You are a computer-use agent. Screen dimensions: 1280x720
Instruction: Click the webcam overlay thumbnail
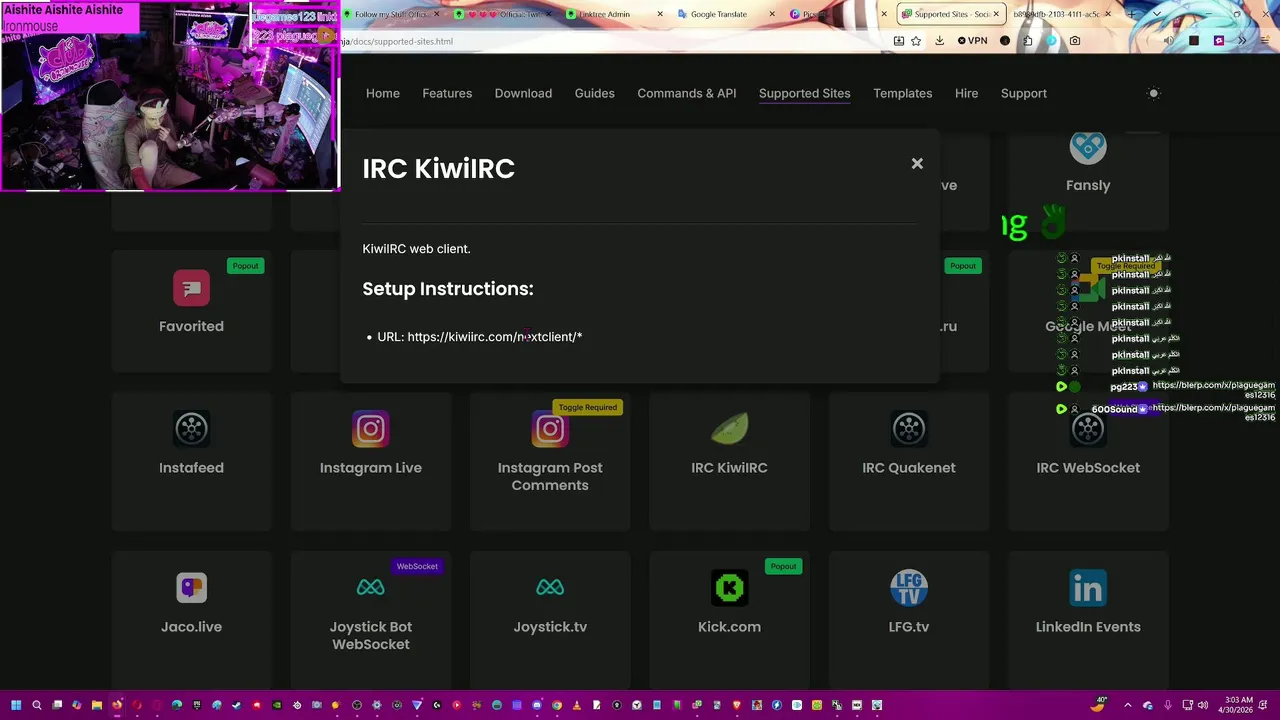tap(170, 96)
